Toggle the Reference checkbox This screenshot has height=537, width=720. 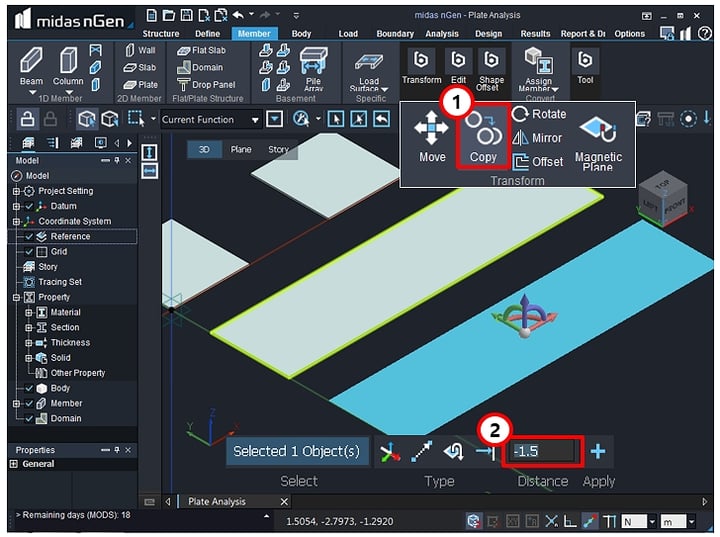29,237
